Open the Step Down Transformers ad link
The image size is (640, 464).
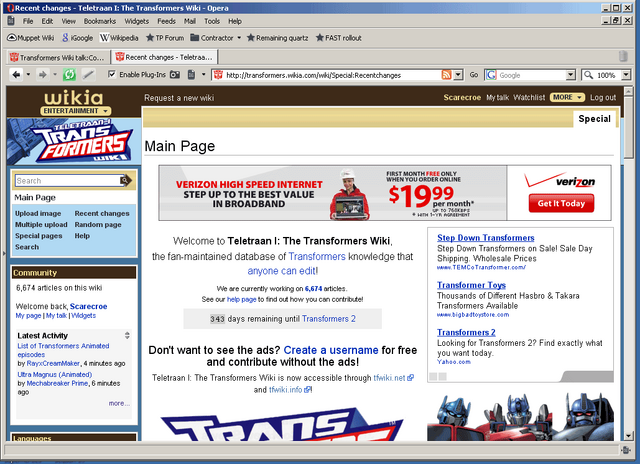pyautogui.click(x=485, y=238)
